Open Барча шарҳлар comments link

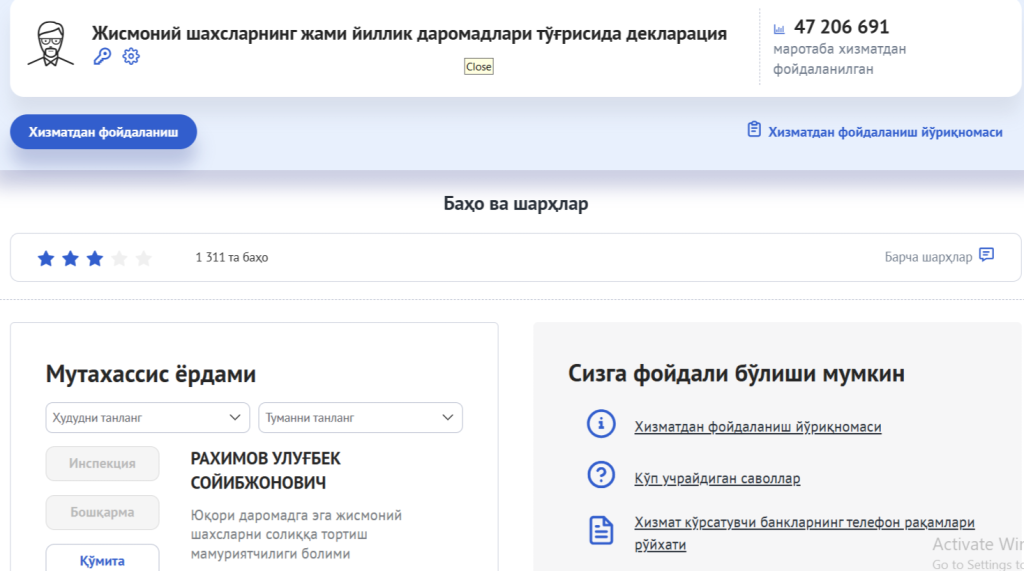[x=928, y=257]
